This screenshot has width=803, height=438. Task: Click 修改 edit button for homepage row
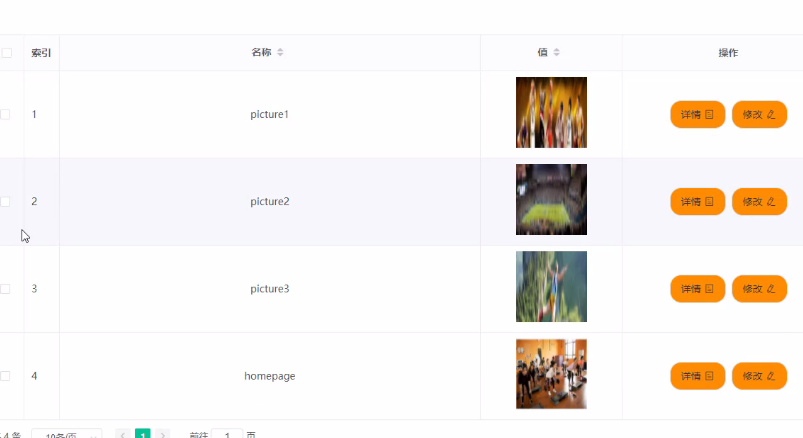(x=759, y=376)
